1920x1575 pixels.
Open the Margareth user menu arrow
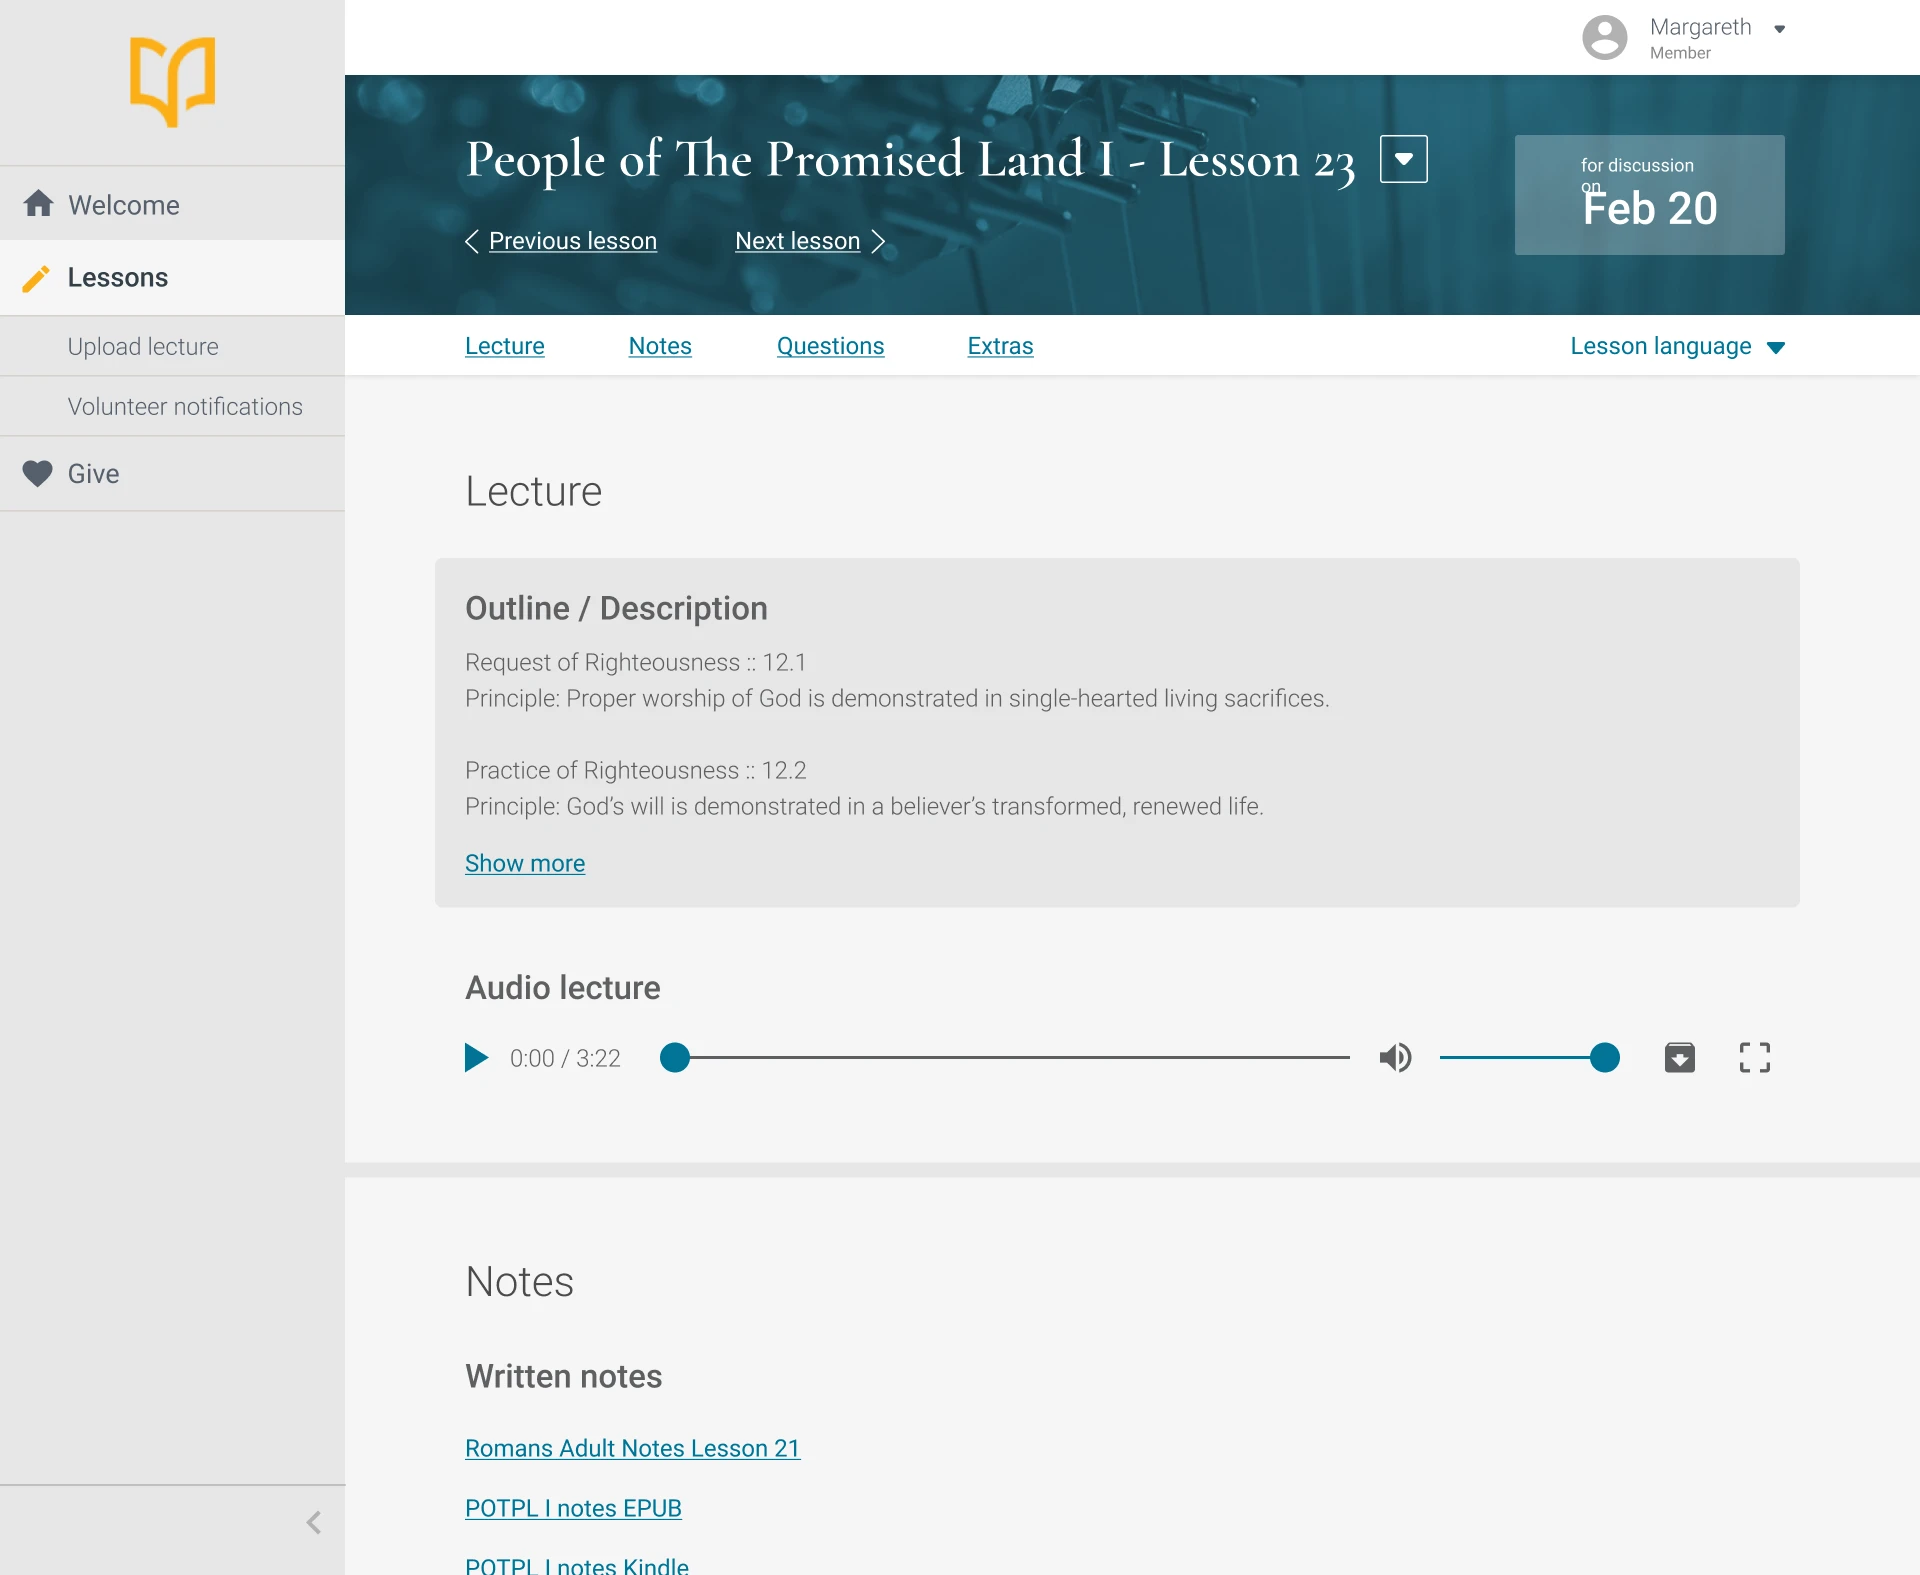[x=1780, y=29]
